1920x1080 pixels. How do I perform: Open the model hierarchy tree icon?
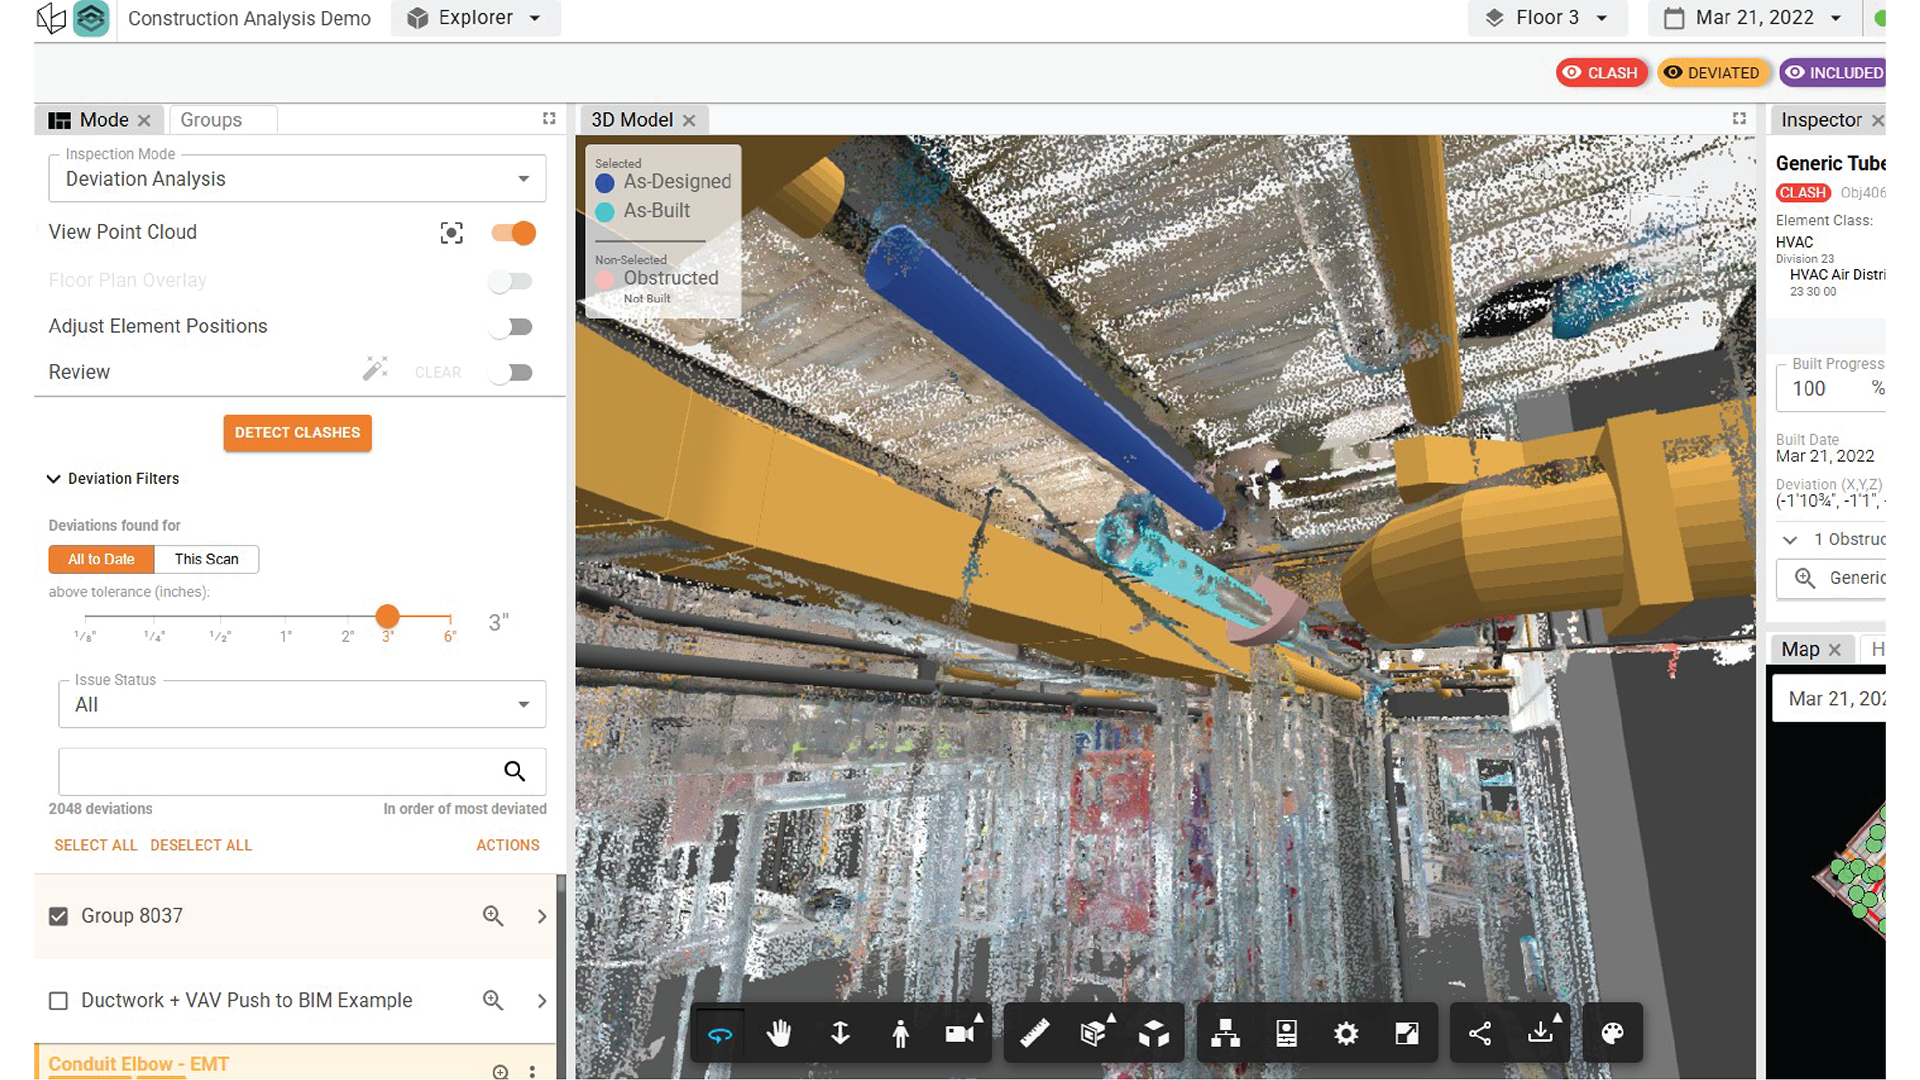tap(1225, 1033)
